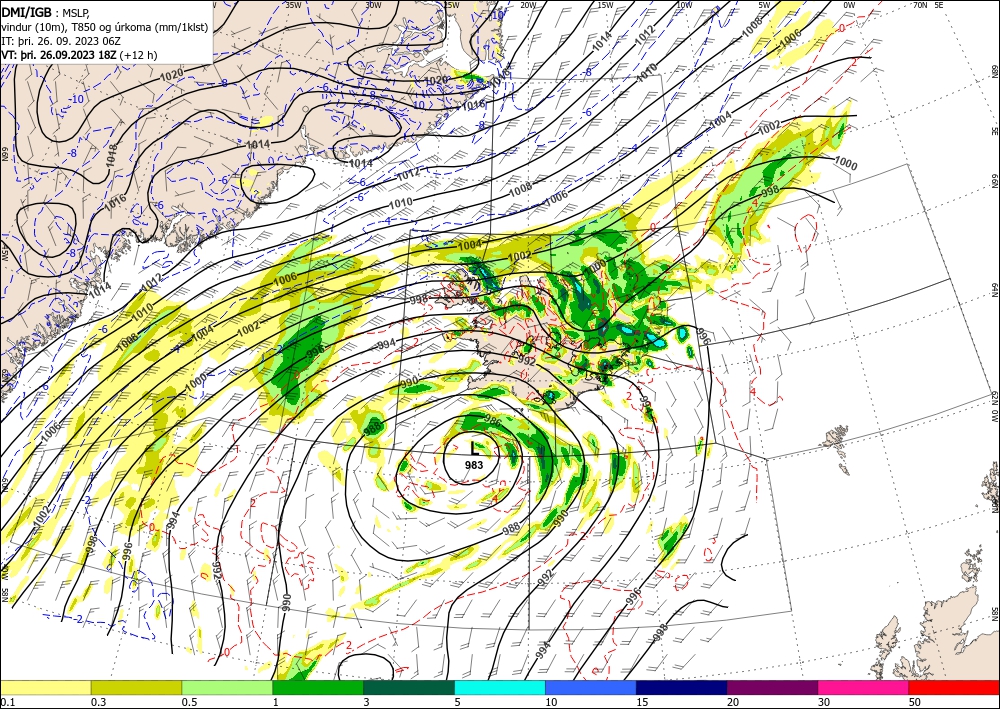Click the '0.5' legend scale value

pos(189,702)
